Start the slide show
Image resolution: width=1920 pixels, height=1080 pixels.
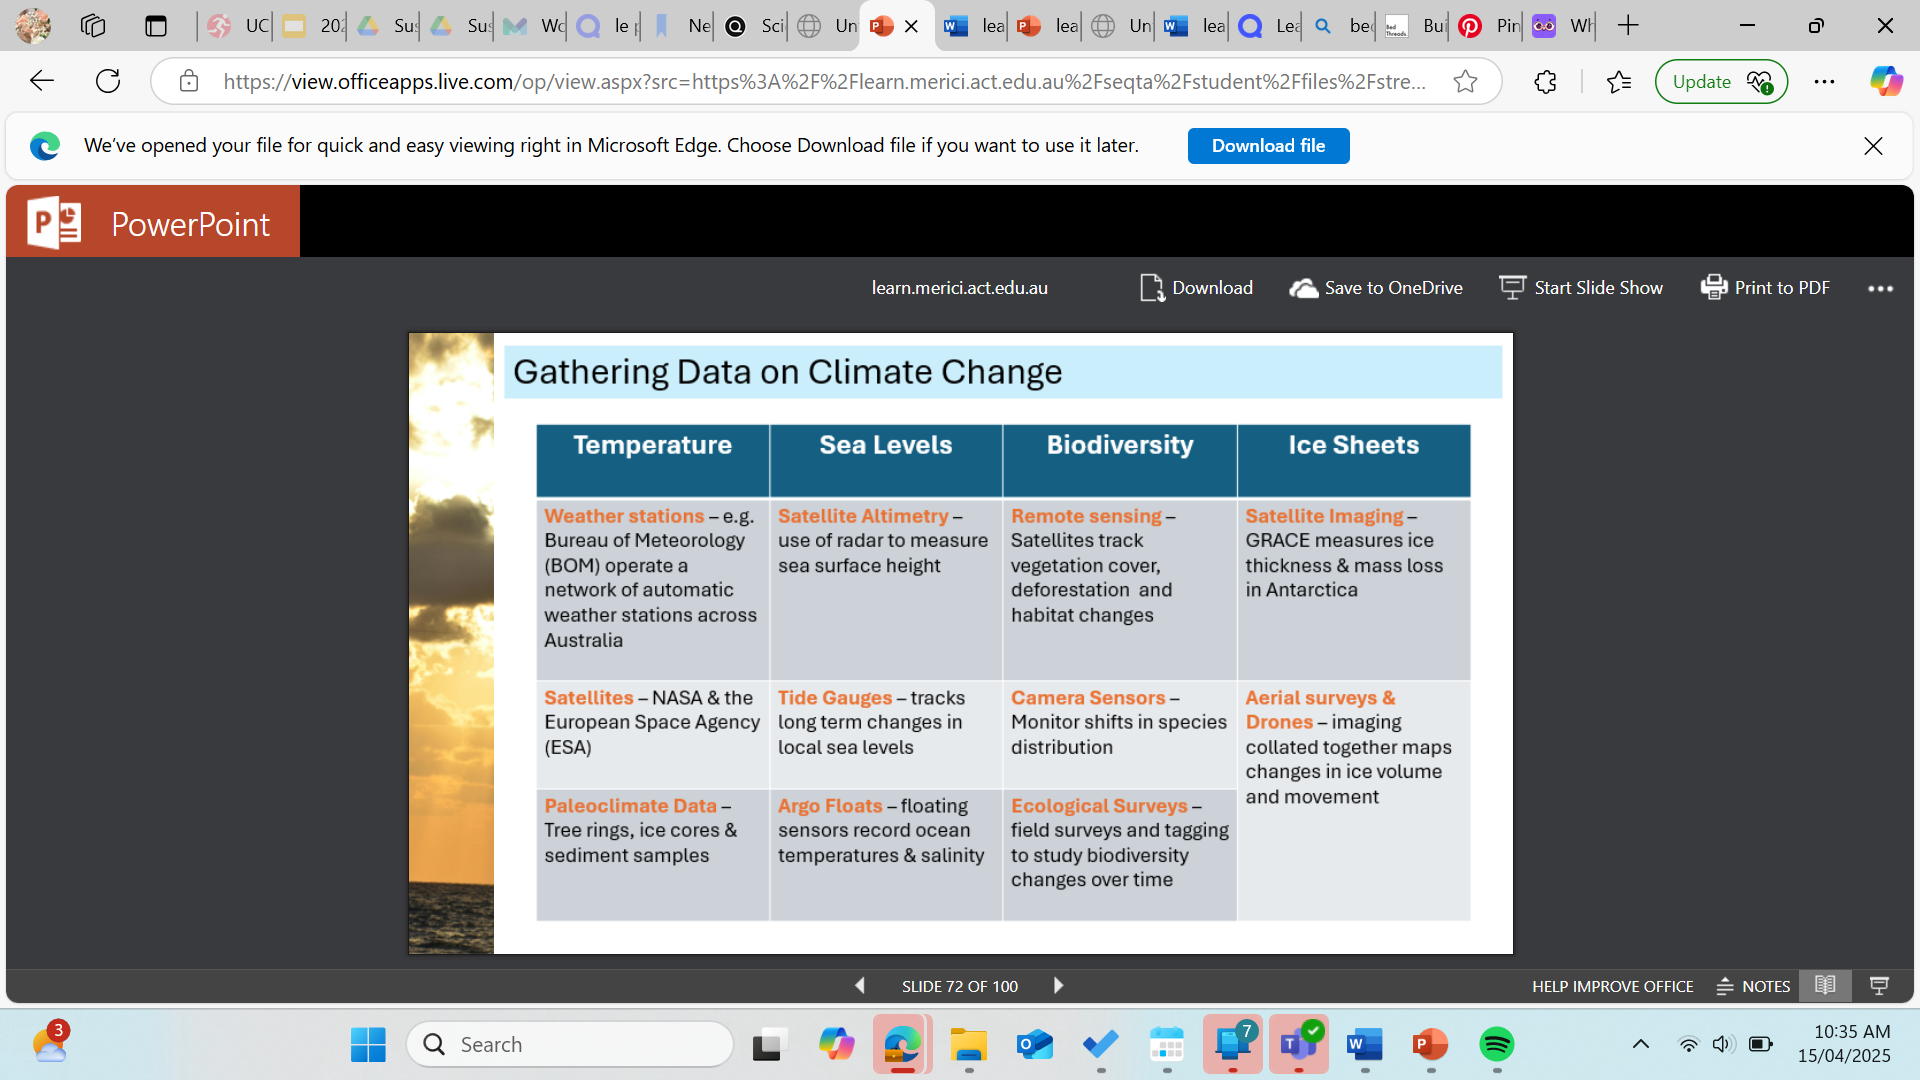(1581, 288)
